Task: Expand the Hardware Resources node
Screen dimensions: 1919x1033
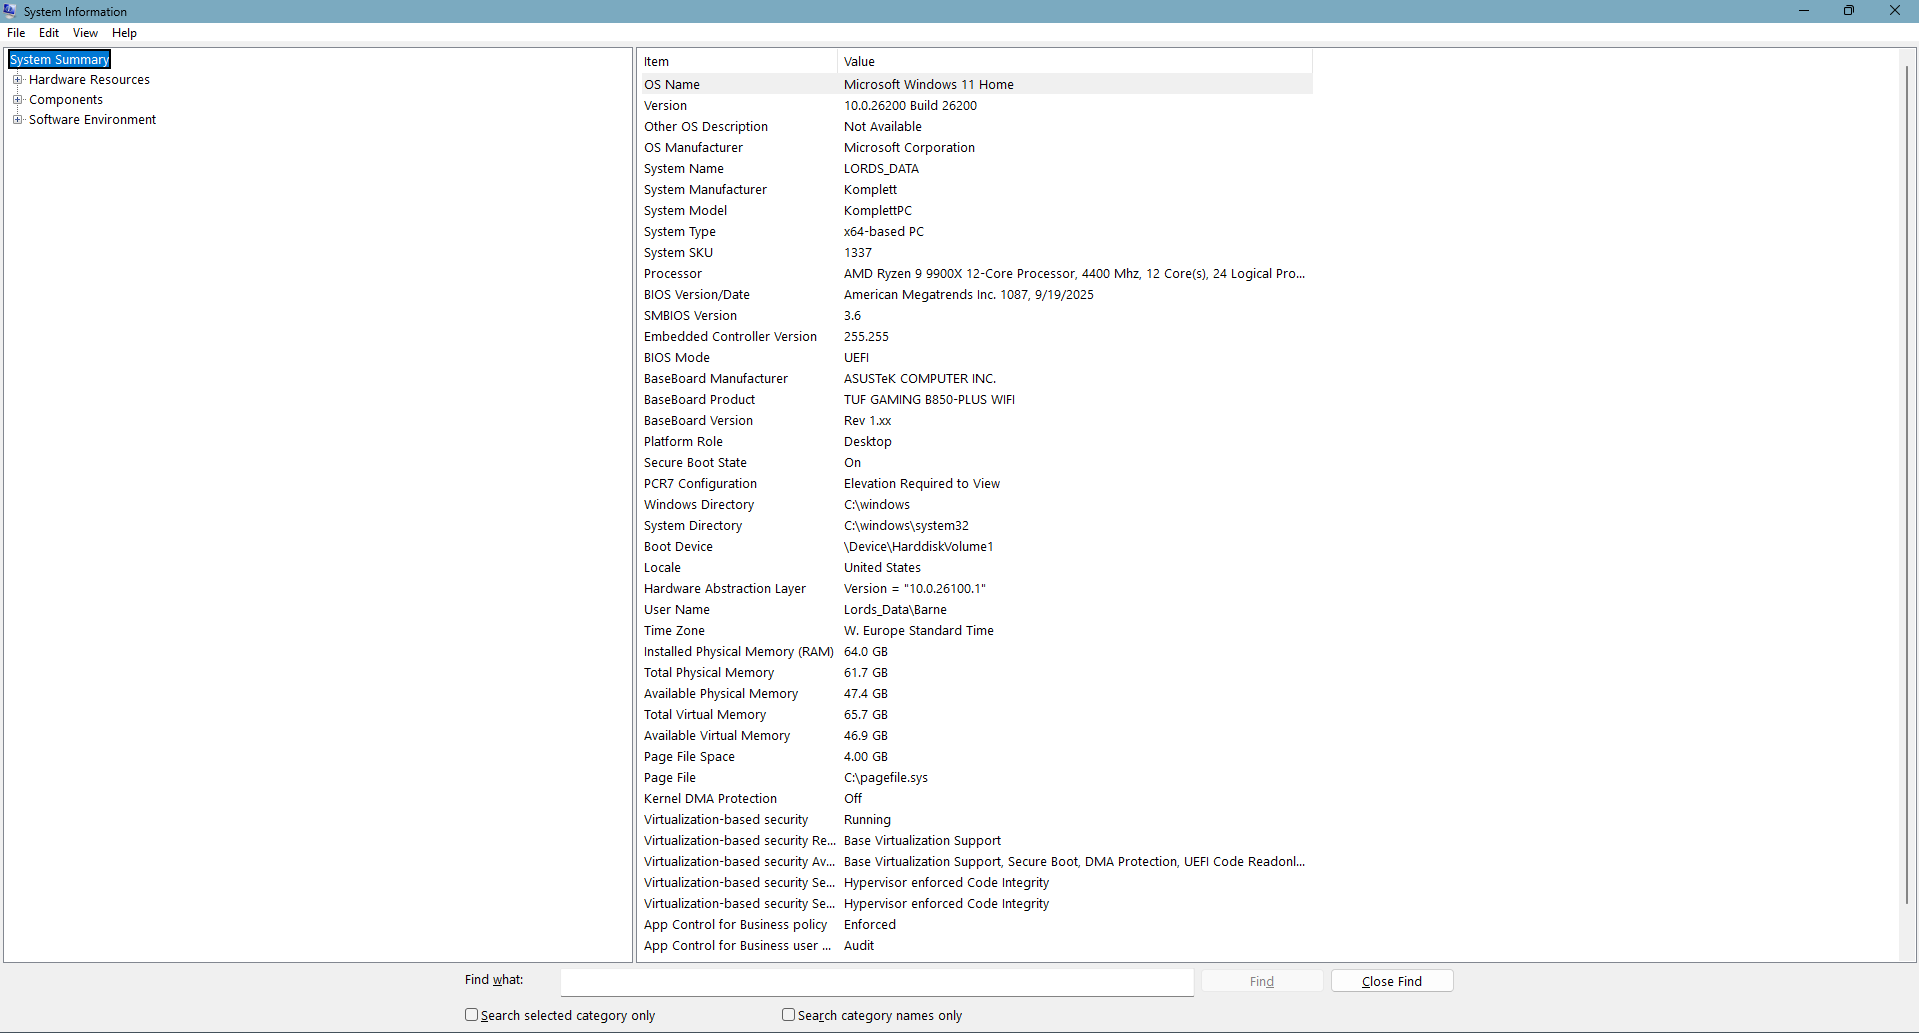Action: (17, 80)
